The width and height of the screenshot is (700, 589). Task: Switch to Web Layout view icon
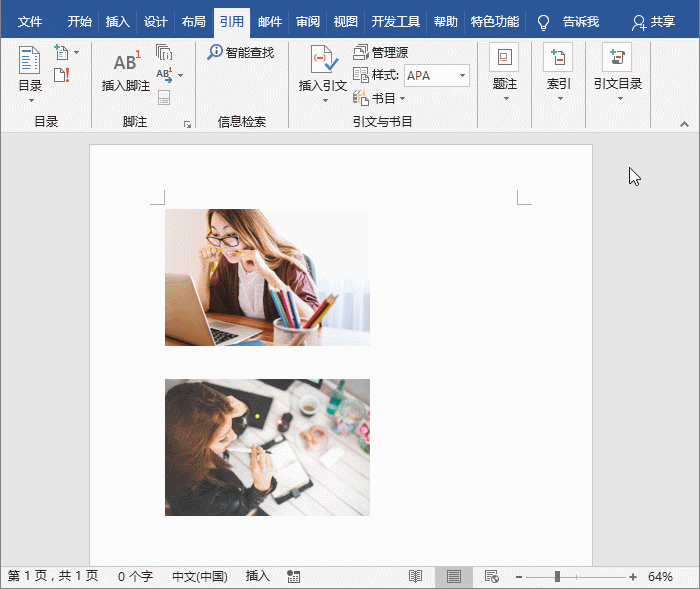492,576
